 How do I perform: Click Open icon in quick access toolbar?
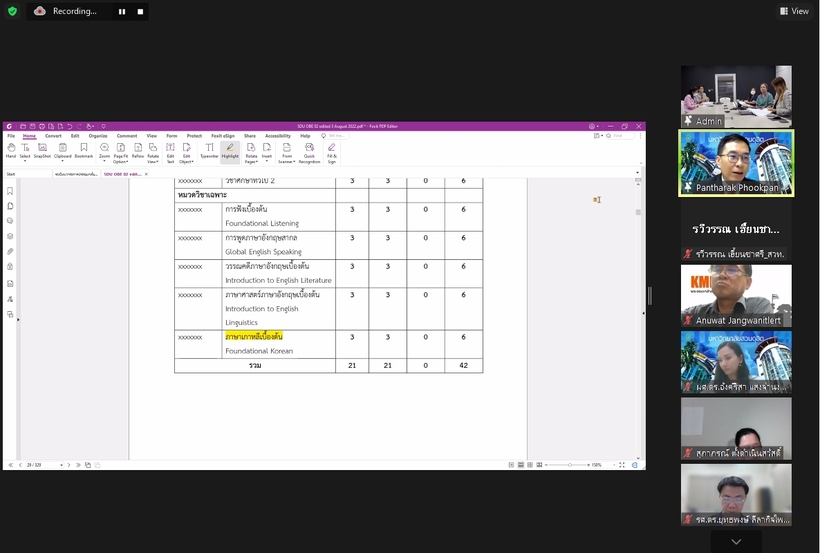click(23, 126)
